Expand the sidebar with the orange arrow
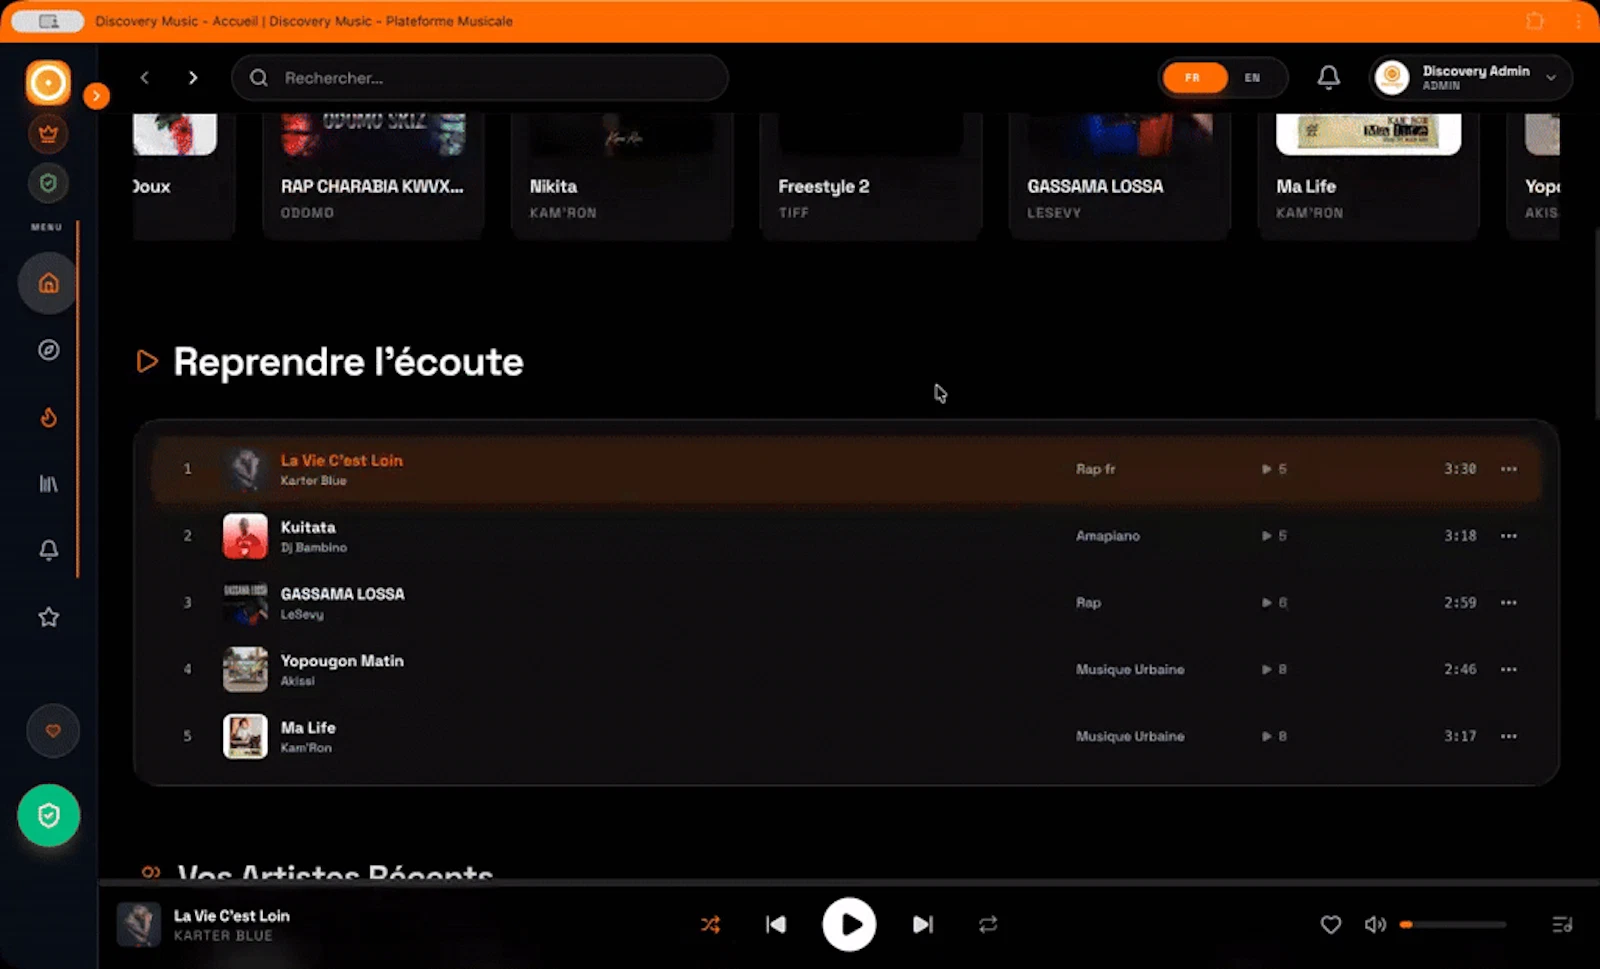This screenshot has height=969, width=1600. (96, 95)
